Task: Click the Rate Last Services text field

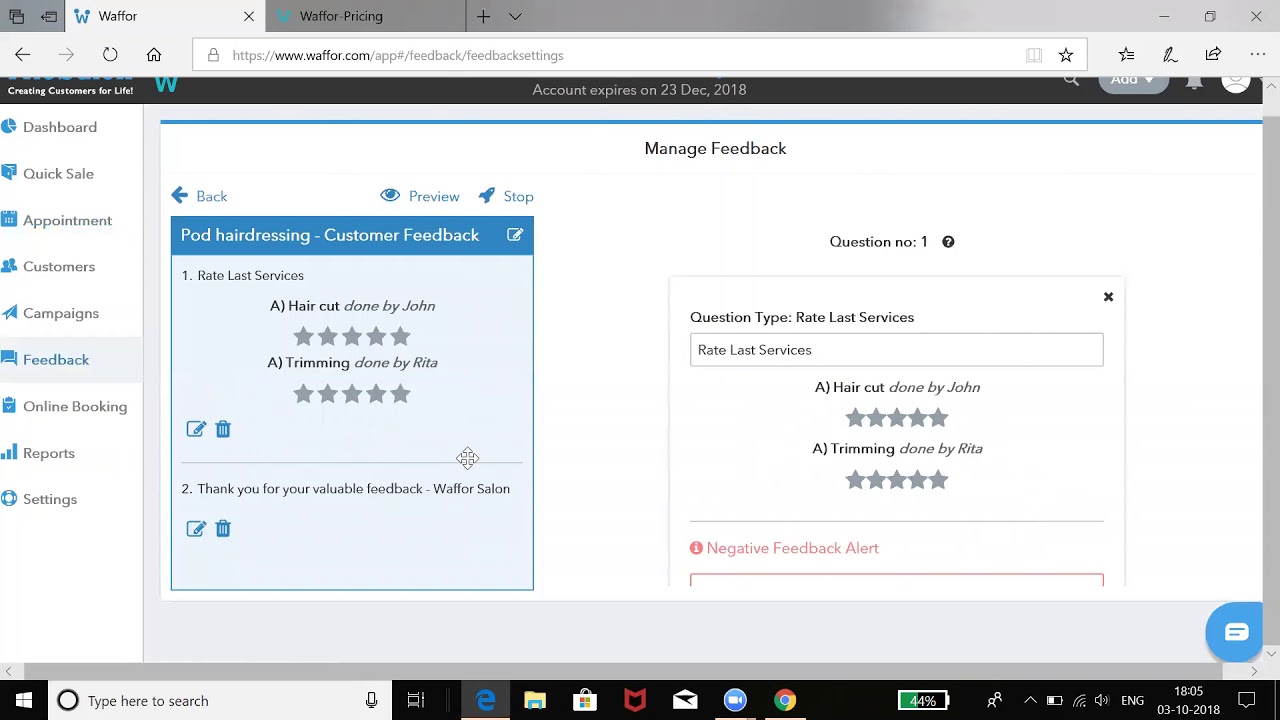Action: [896, 350]
